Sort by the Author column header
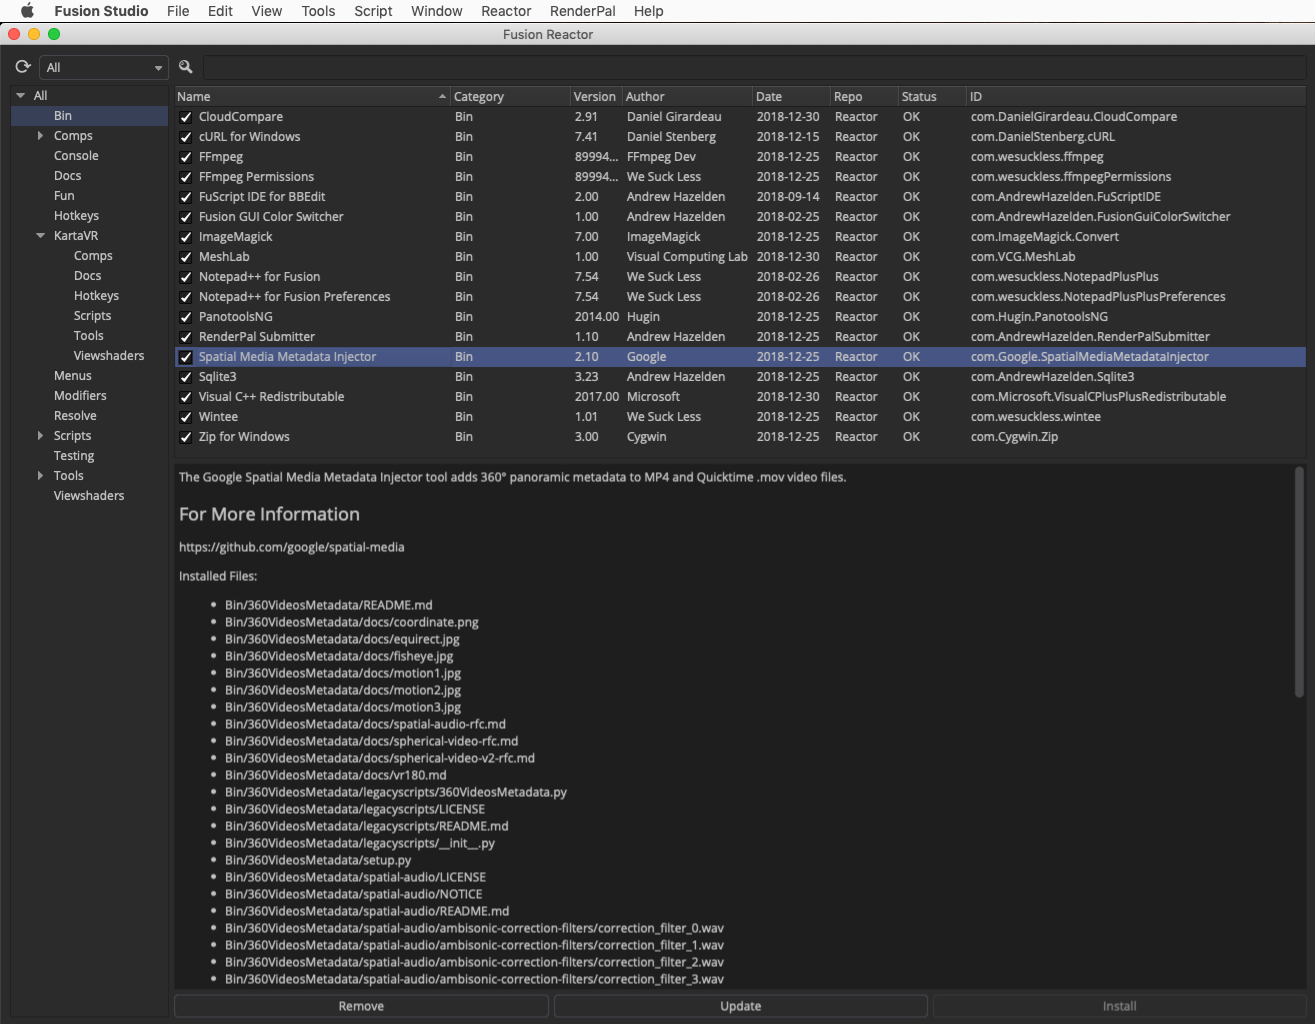Viewport: 1315px width, 1024px height. point(687,97)
